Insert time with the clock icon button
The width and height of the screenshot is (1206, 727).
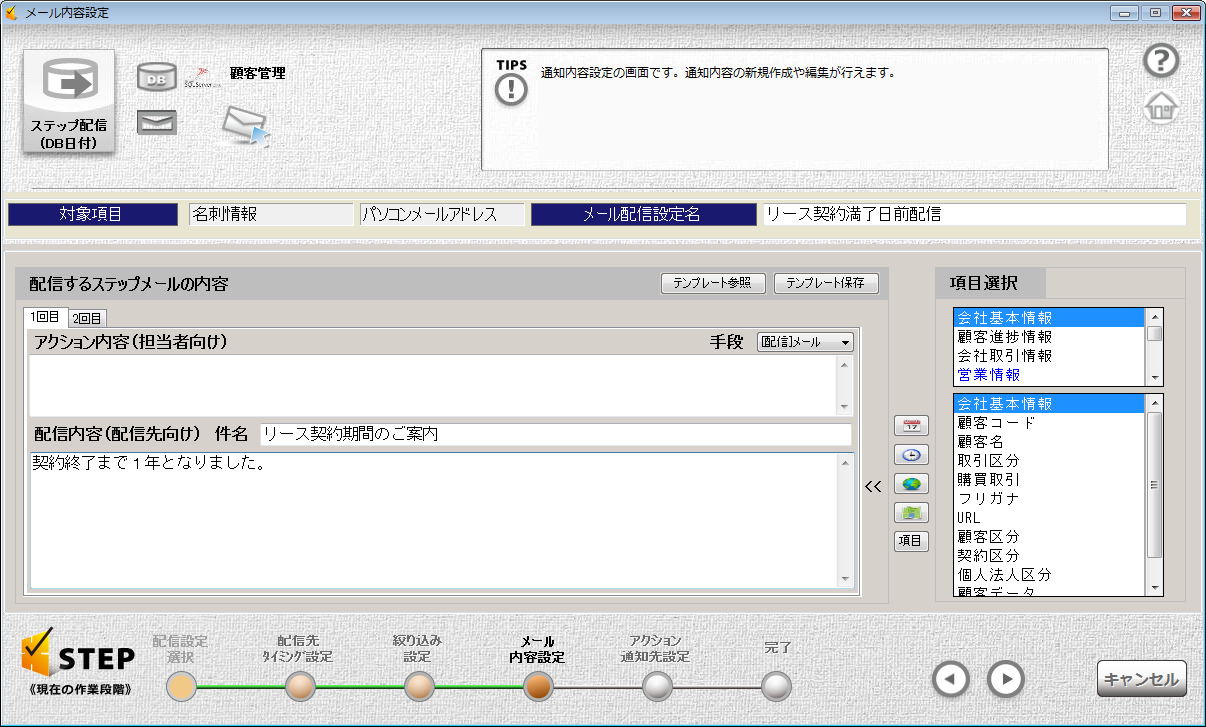click(x=911, y=455)
